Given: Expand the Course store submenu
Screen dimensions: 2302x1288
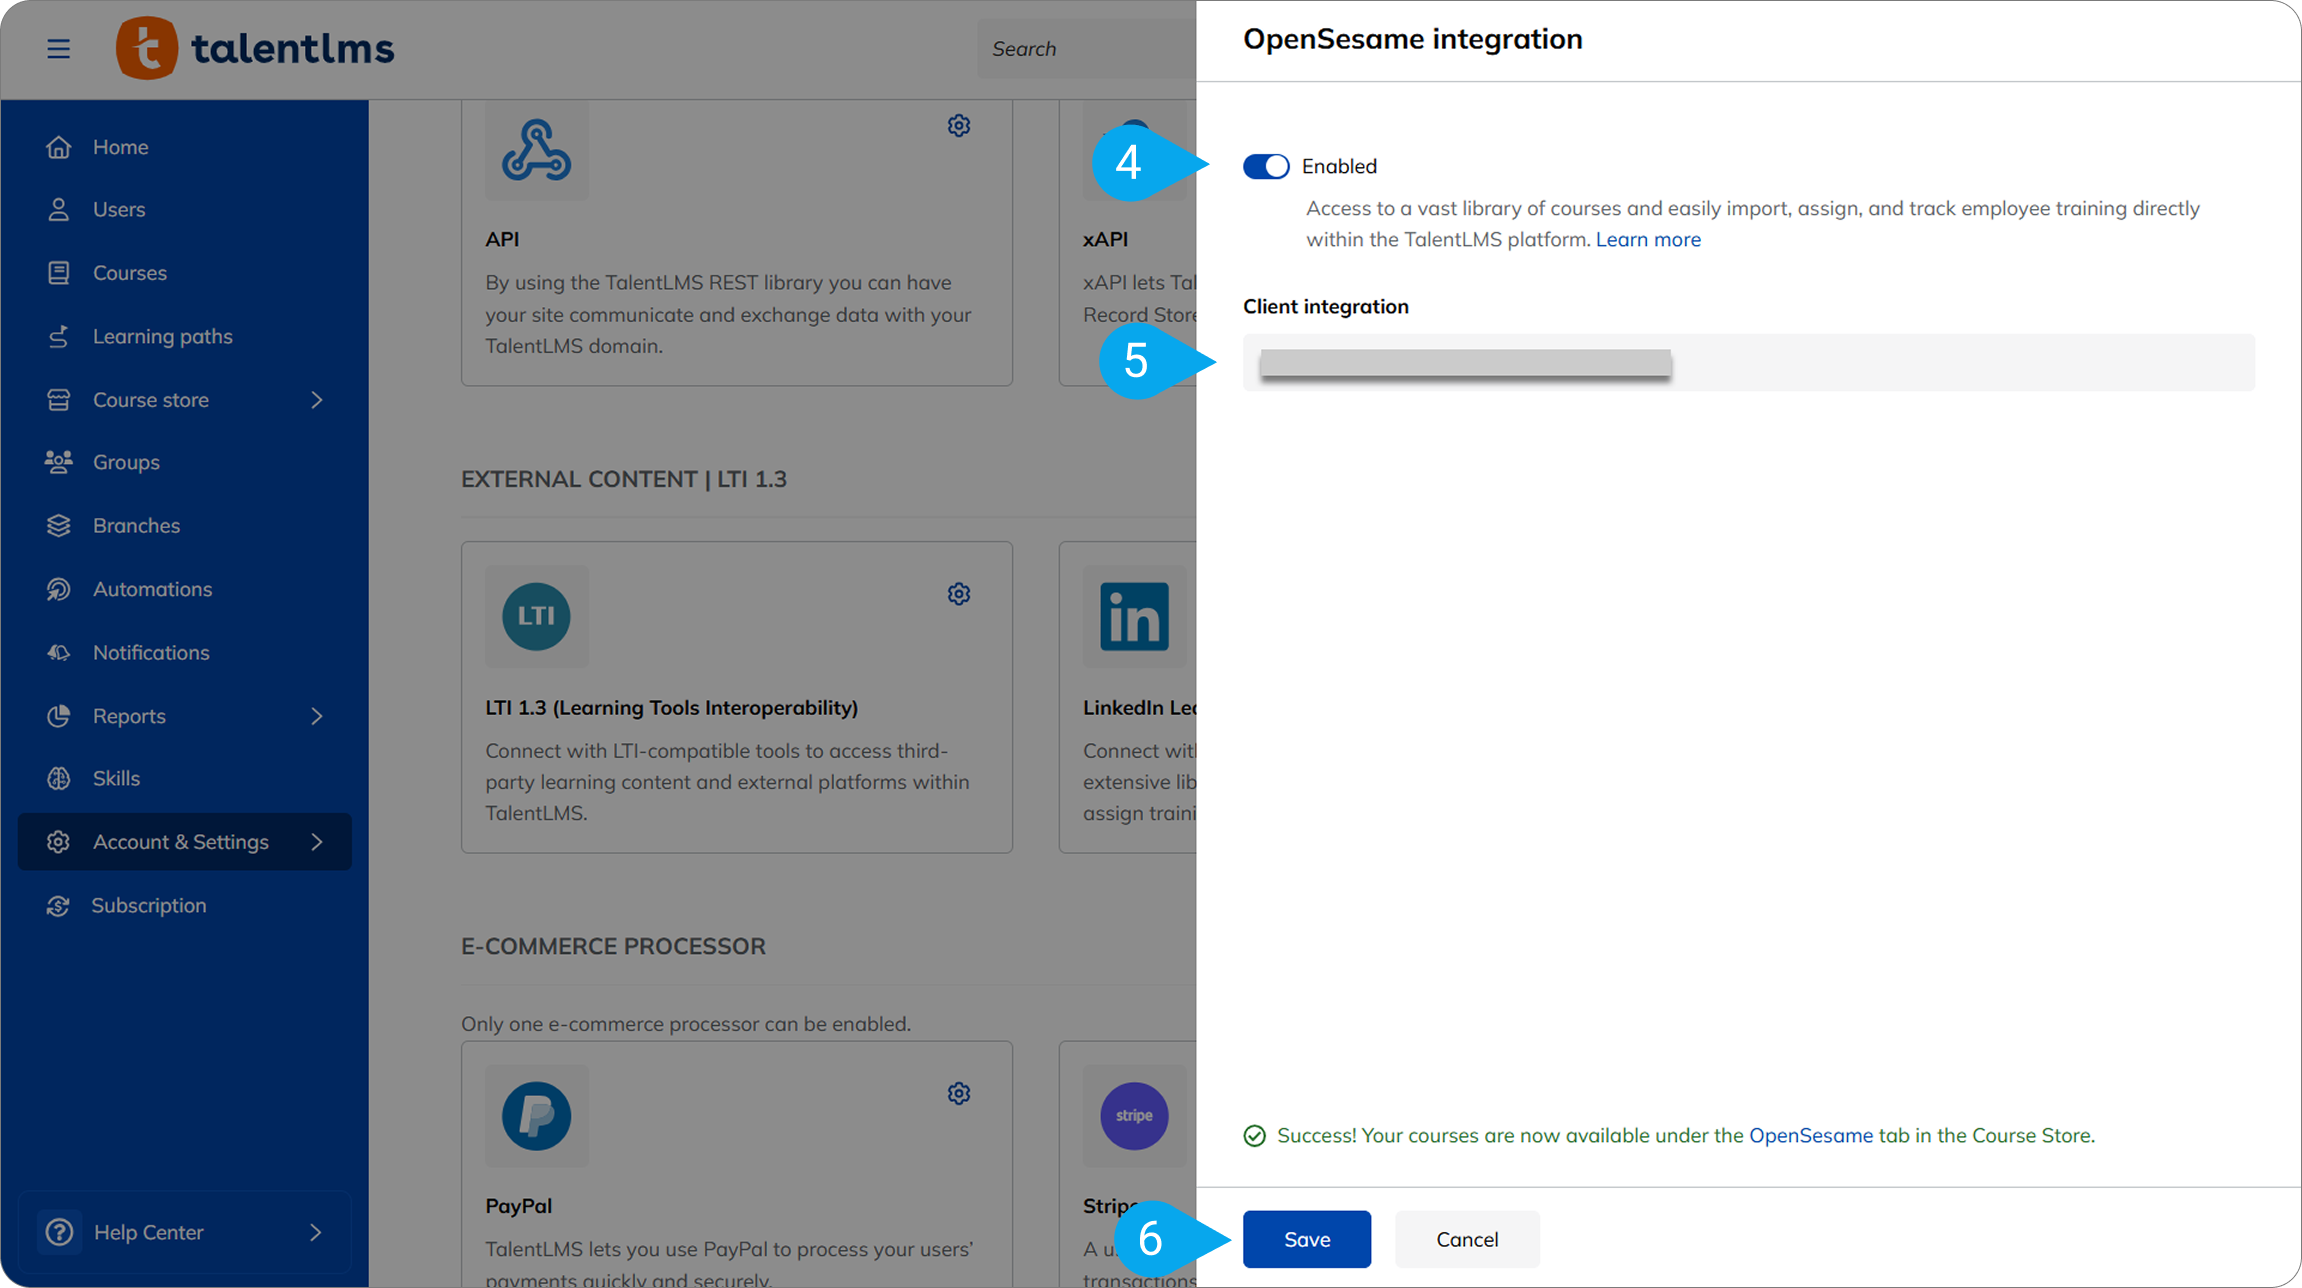Looking at the screenshot, I should [316, 400].
